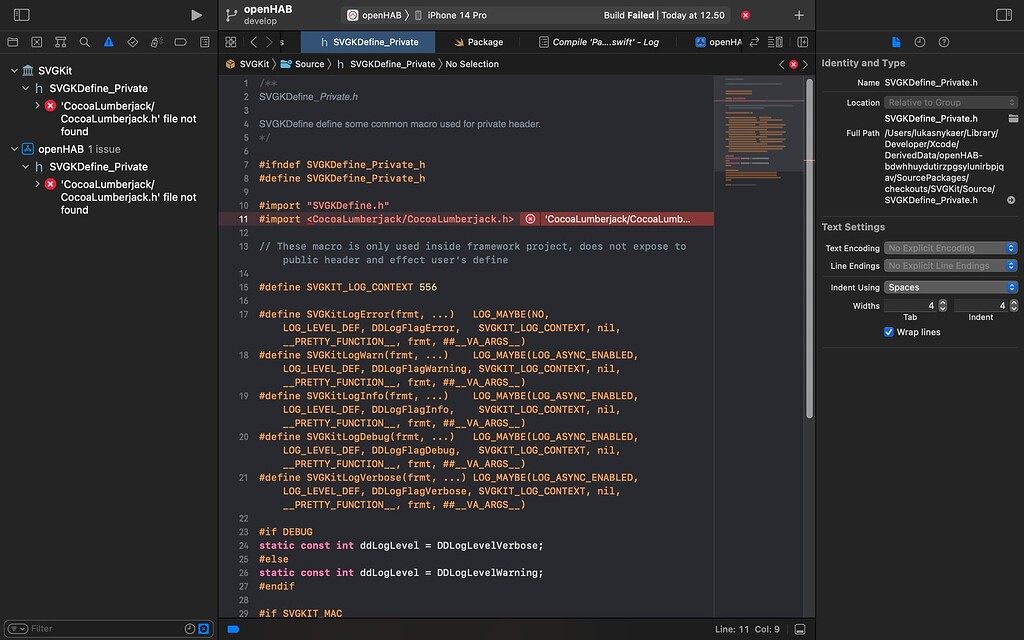Switch to the Package tab
The image size is (1024, 640).
click(487, 41)
